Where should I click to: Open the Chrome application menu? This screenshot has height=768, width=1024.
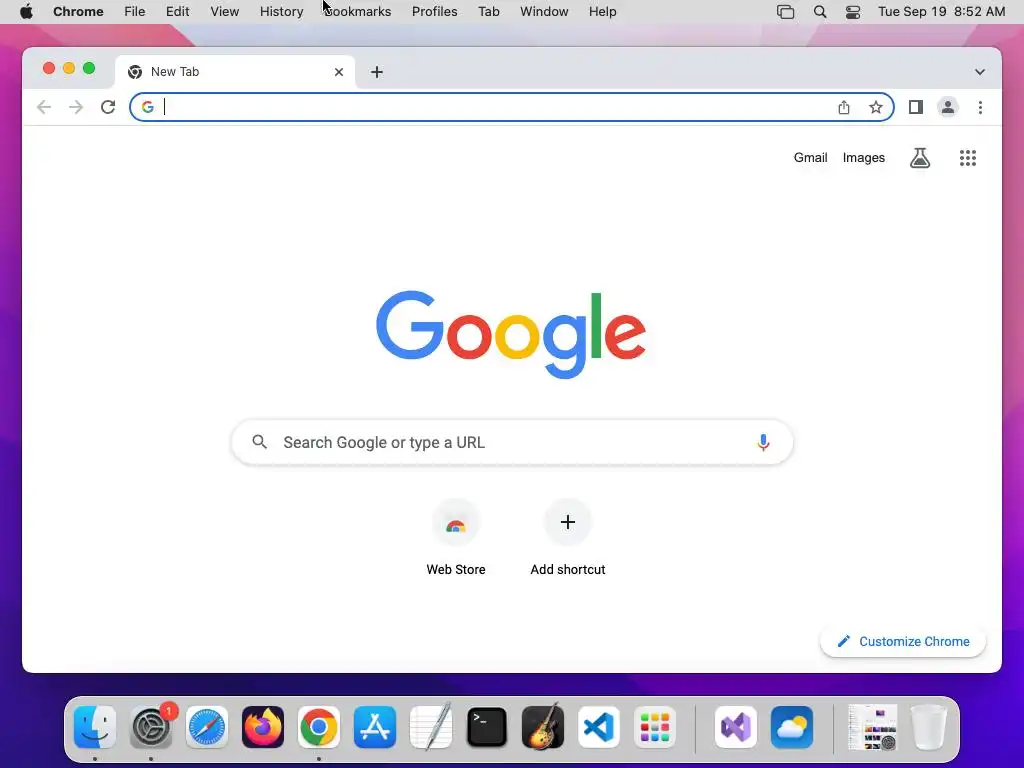click(x=78, y=11)
